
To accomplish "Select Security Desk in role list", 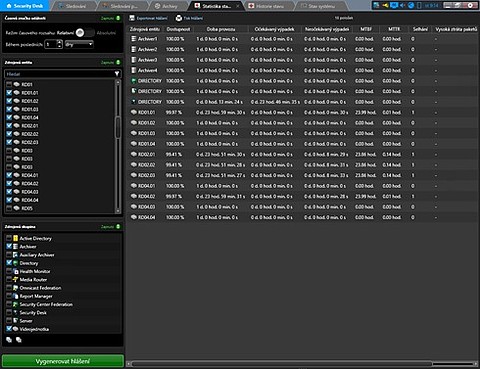I will 33,312.
